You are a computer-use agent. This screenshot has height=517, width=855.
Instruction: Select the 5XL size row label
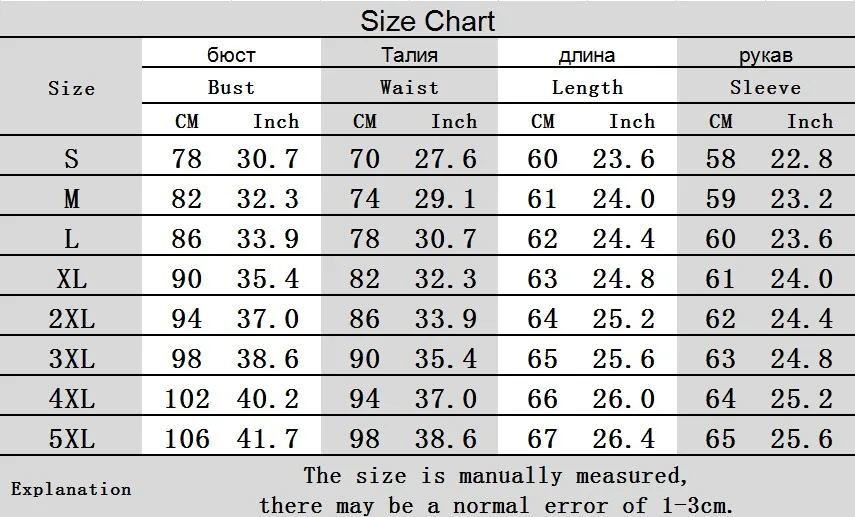(71, 438)
